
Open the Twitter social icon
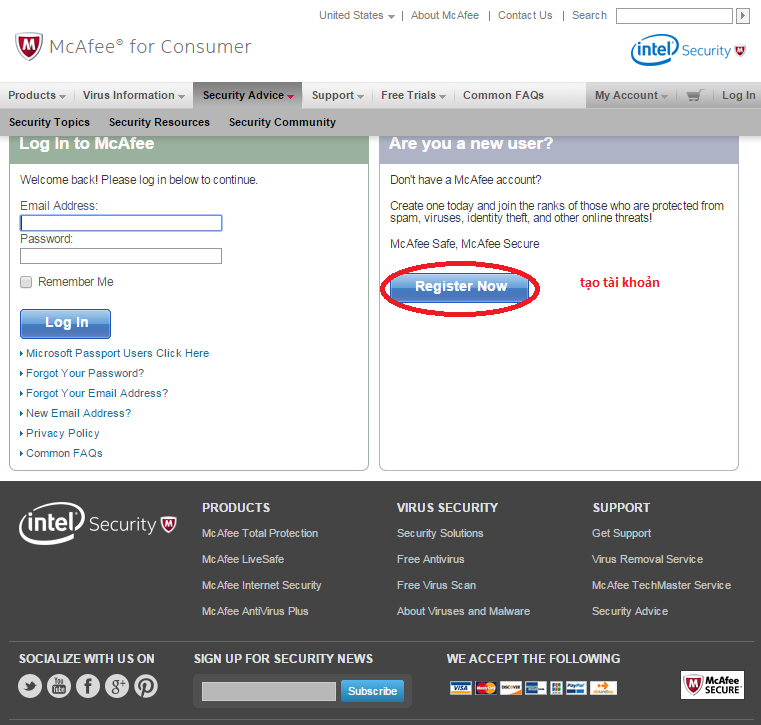click(30, 686)
